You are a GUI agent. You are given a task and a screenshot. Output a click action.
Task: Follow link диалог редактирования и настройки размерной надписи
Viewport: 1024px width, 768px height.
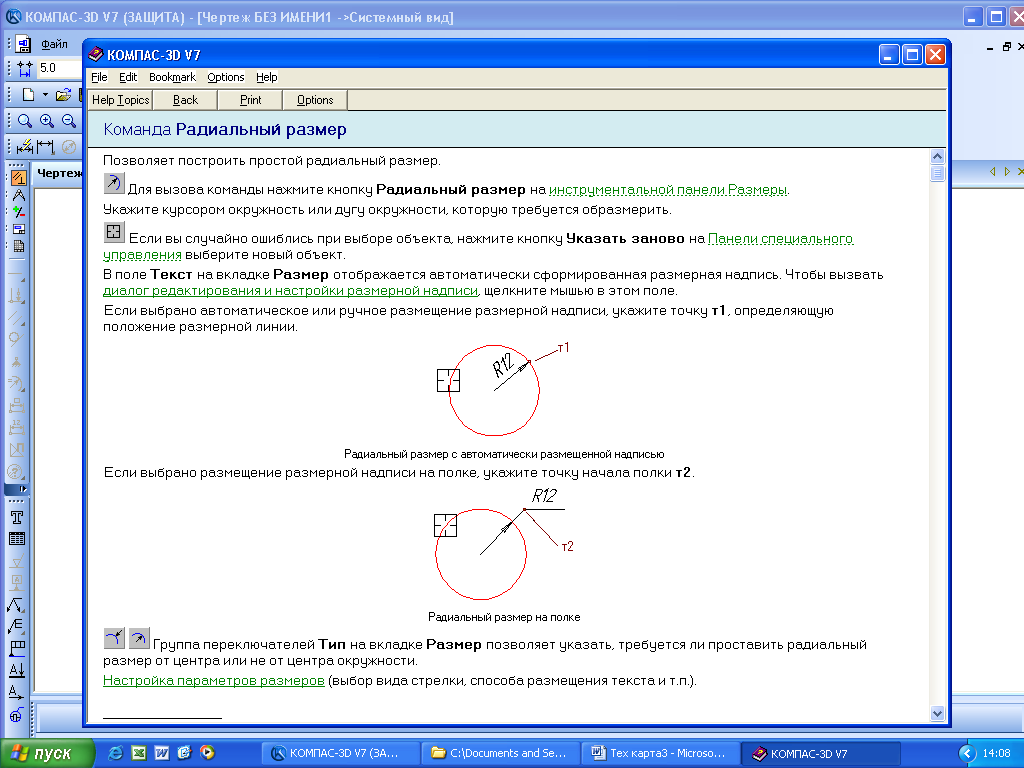click(291, 291)
